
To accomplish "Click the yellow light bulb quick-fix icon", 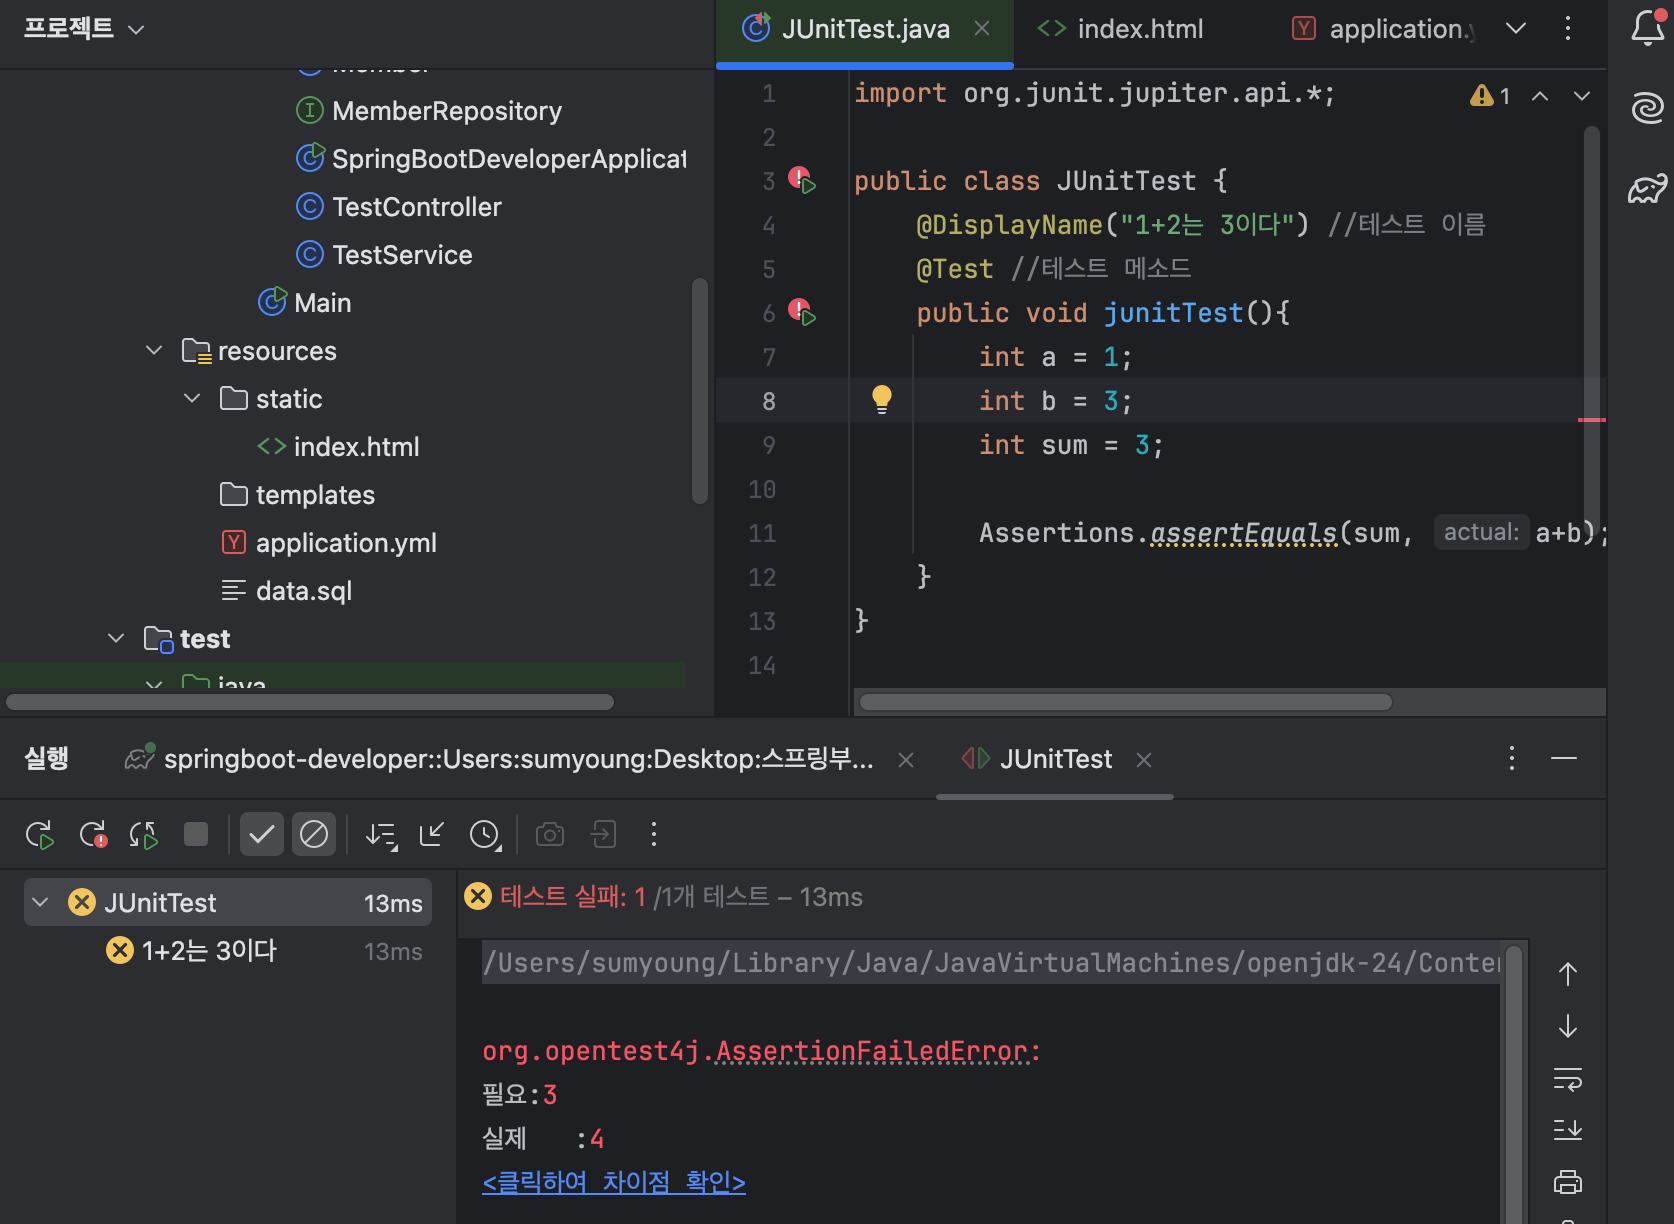I will point(881,400).
